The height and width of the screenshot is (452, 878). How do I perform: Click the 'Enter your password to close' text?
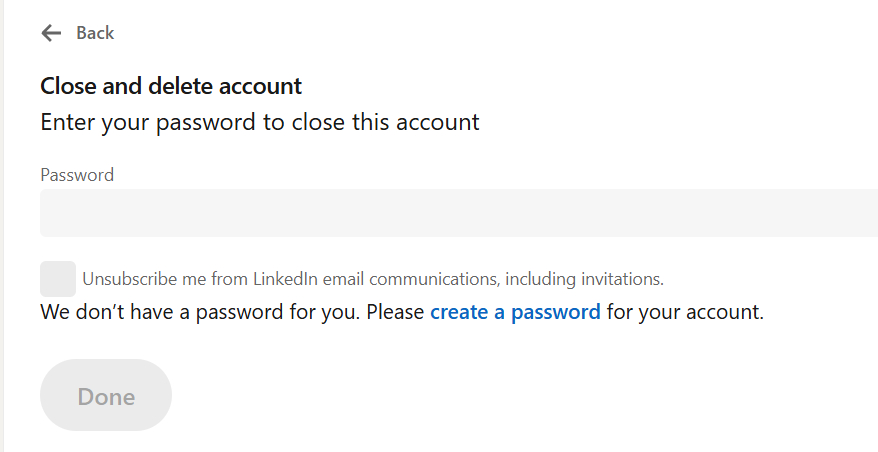[x=259, y=122]
